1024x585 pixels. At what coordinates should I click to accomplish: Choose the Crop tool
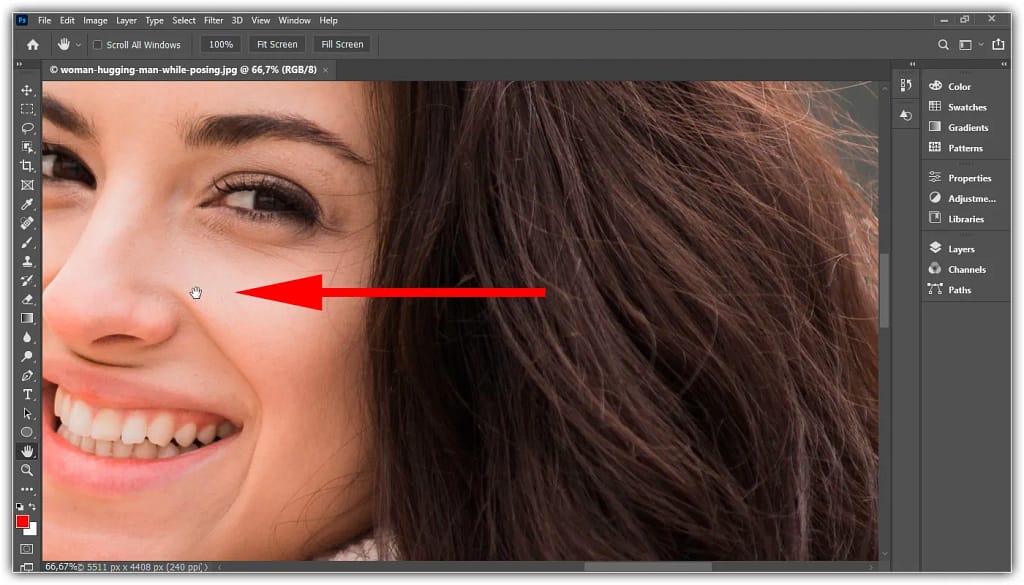pos(27,166)
